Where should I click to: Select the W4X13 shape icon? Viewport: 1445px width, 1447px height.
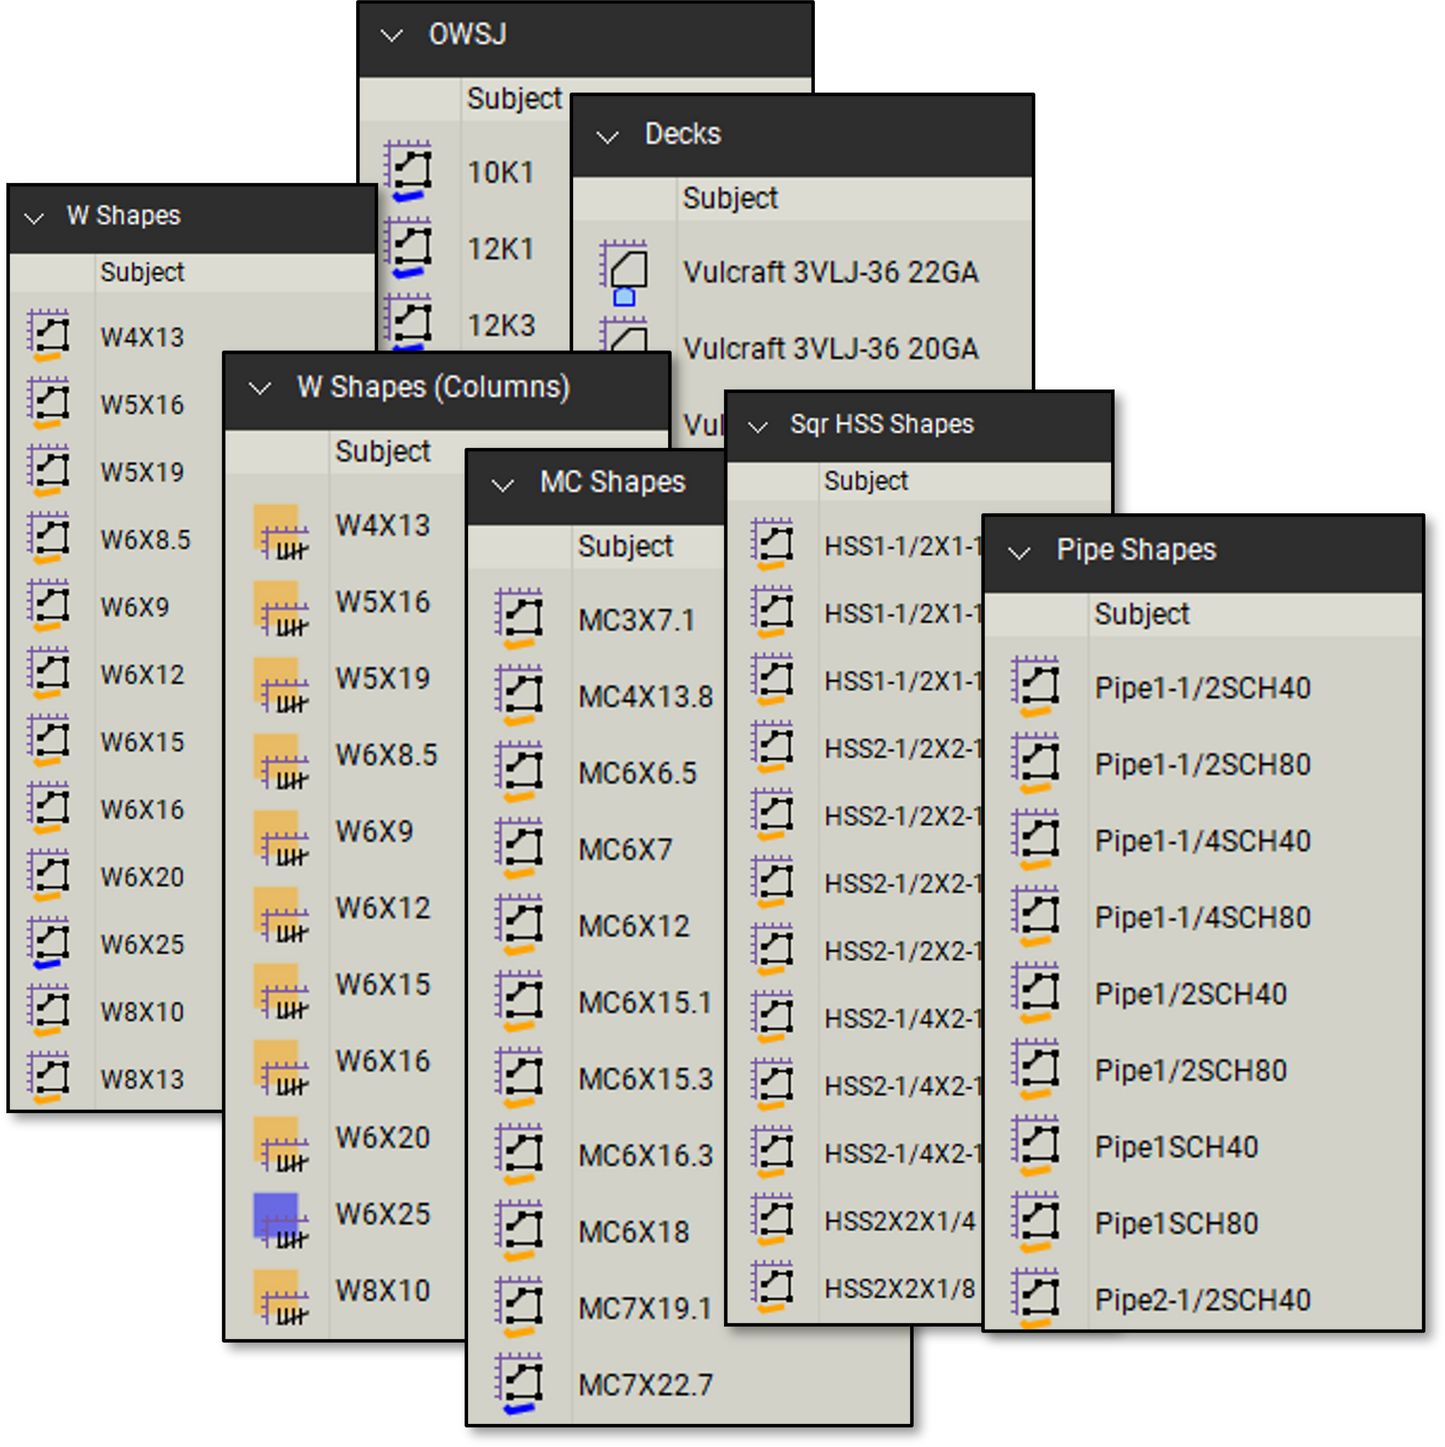51,336
